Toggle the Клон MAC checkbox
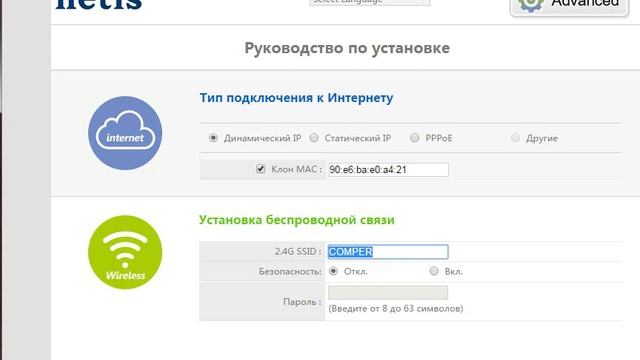 (260, 169)
